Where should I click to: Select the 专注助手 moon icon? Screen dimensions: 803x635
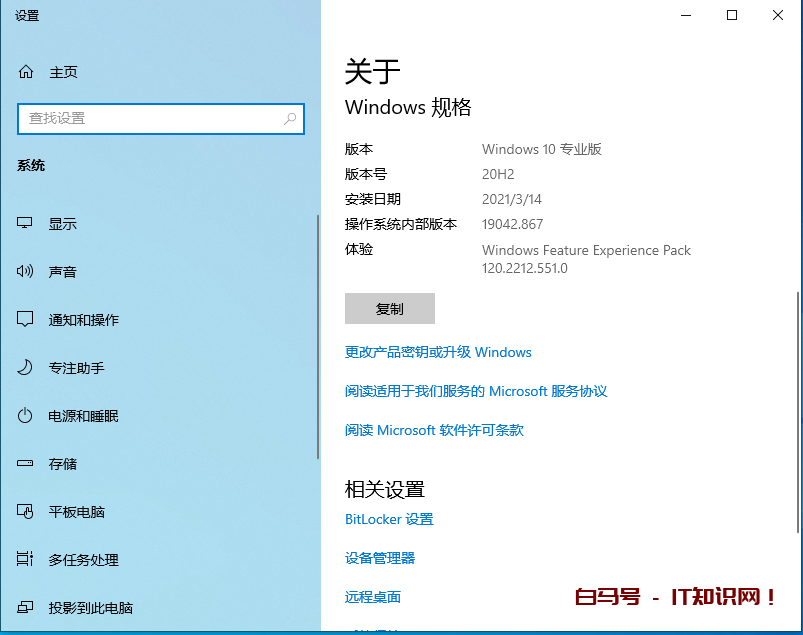(26, 368)
